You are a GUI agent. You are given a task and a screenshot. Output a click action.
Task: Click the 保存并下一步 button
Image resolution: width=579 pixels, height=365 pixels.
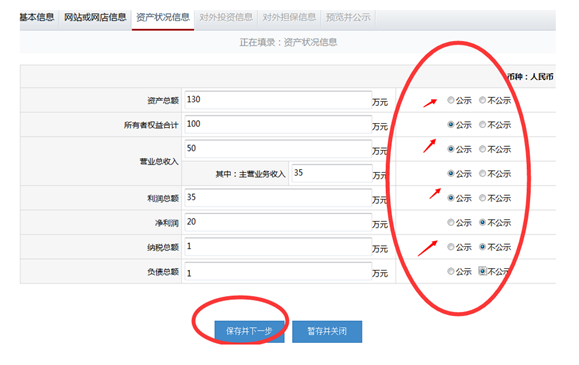pyautogui.click(x=249, y=331)
